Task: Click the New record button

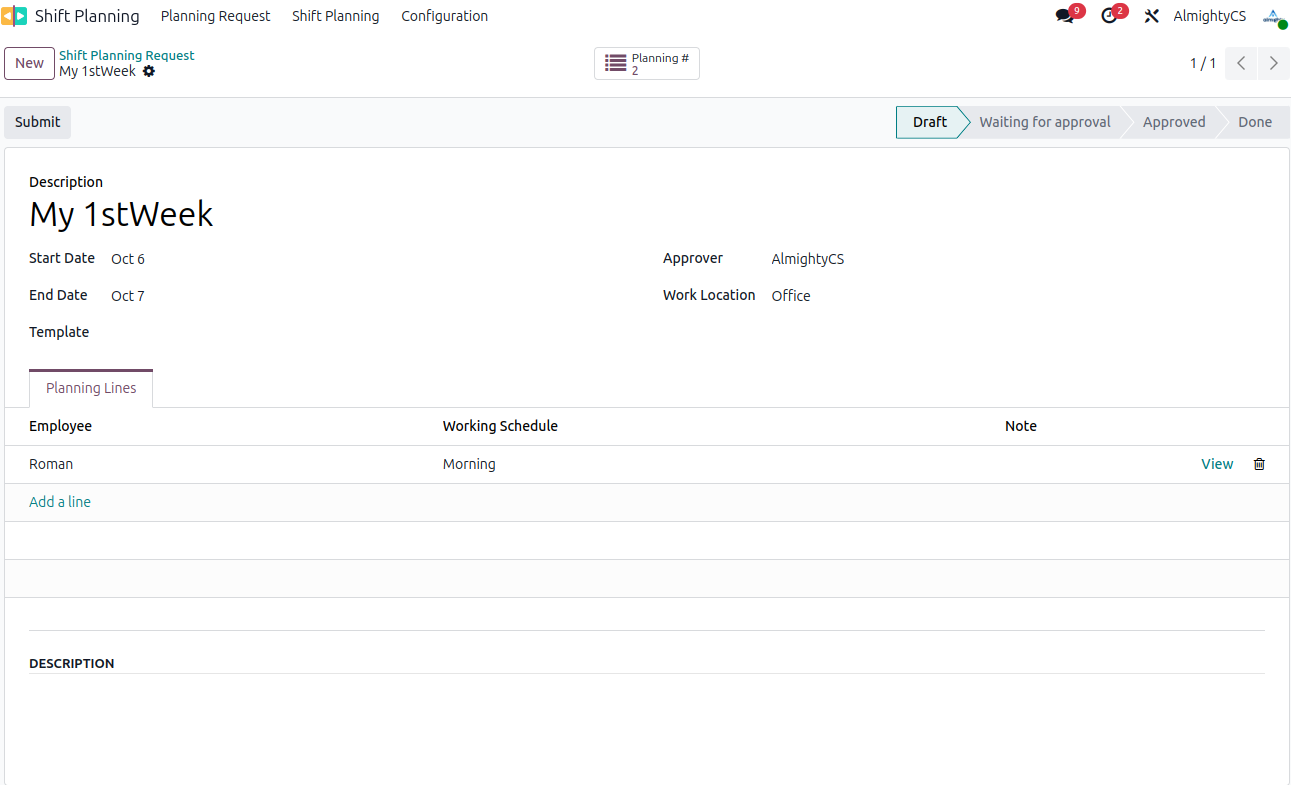Action: 29,63
